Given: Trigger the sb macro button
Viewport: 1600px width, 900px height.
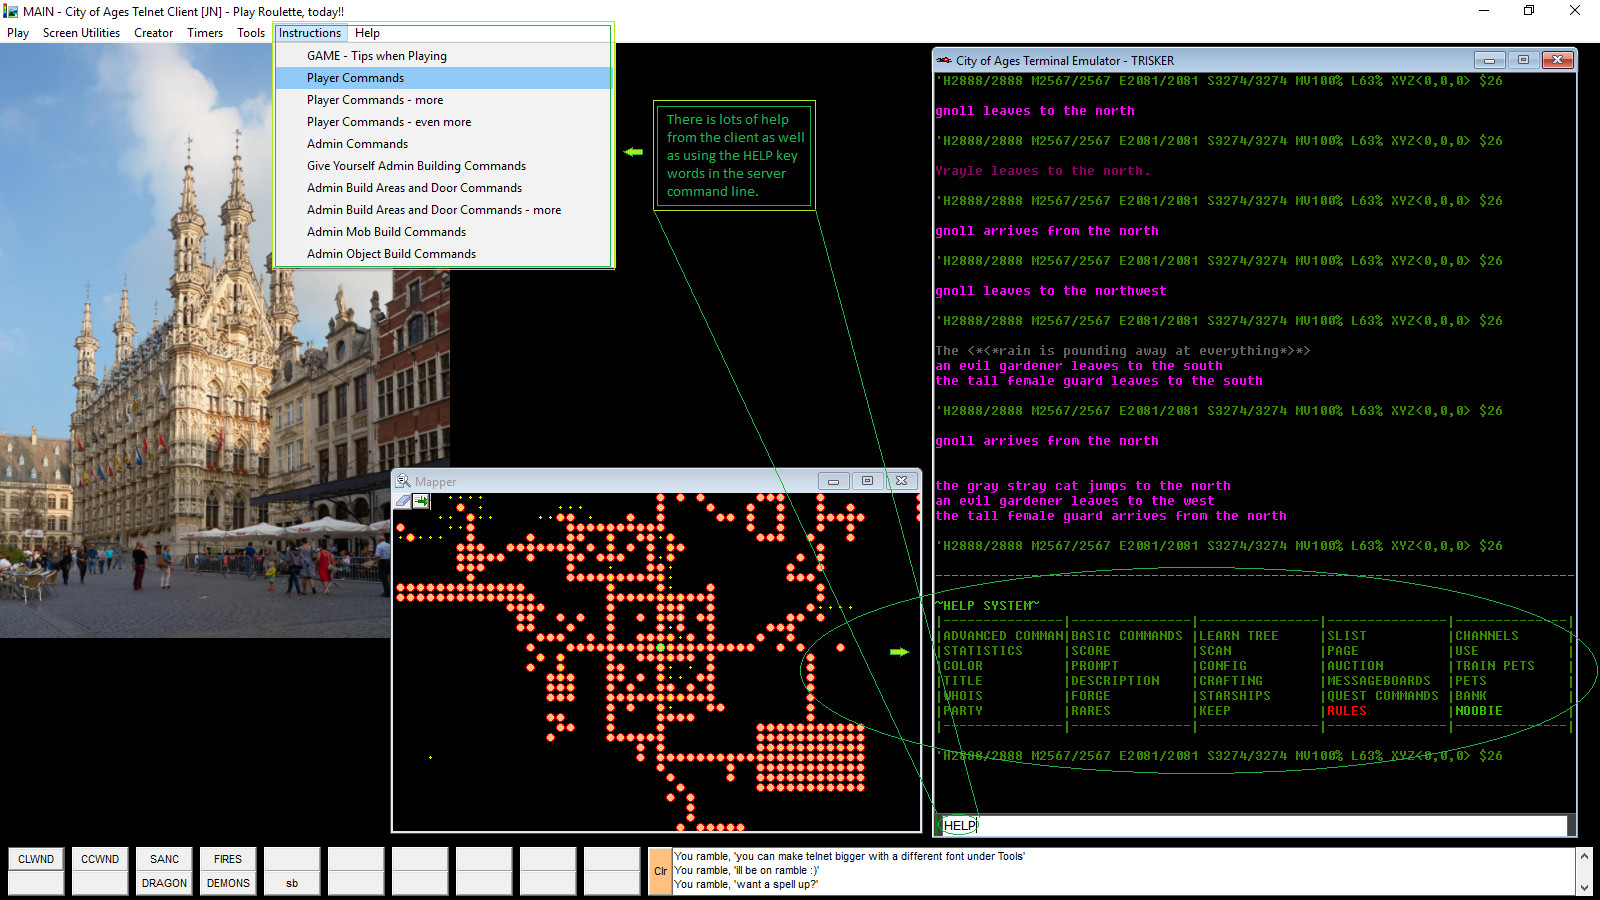Looking at the screenshot, I should point(291,883).
